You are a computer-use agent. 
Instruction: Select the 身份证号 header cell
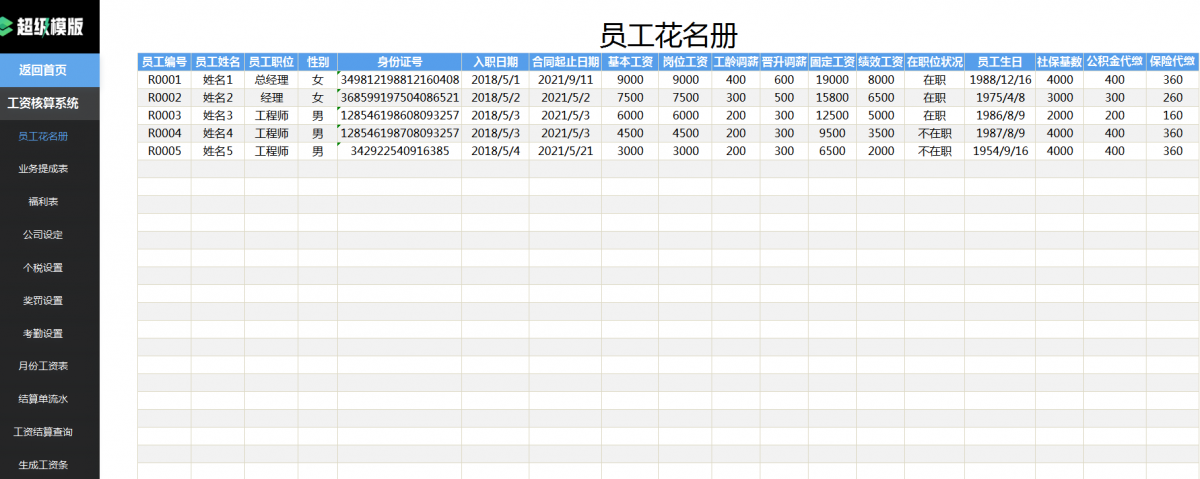click(399, 62)
